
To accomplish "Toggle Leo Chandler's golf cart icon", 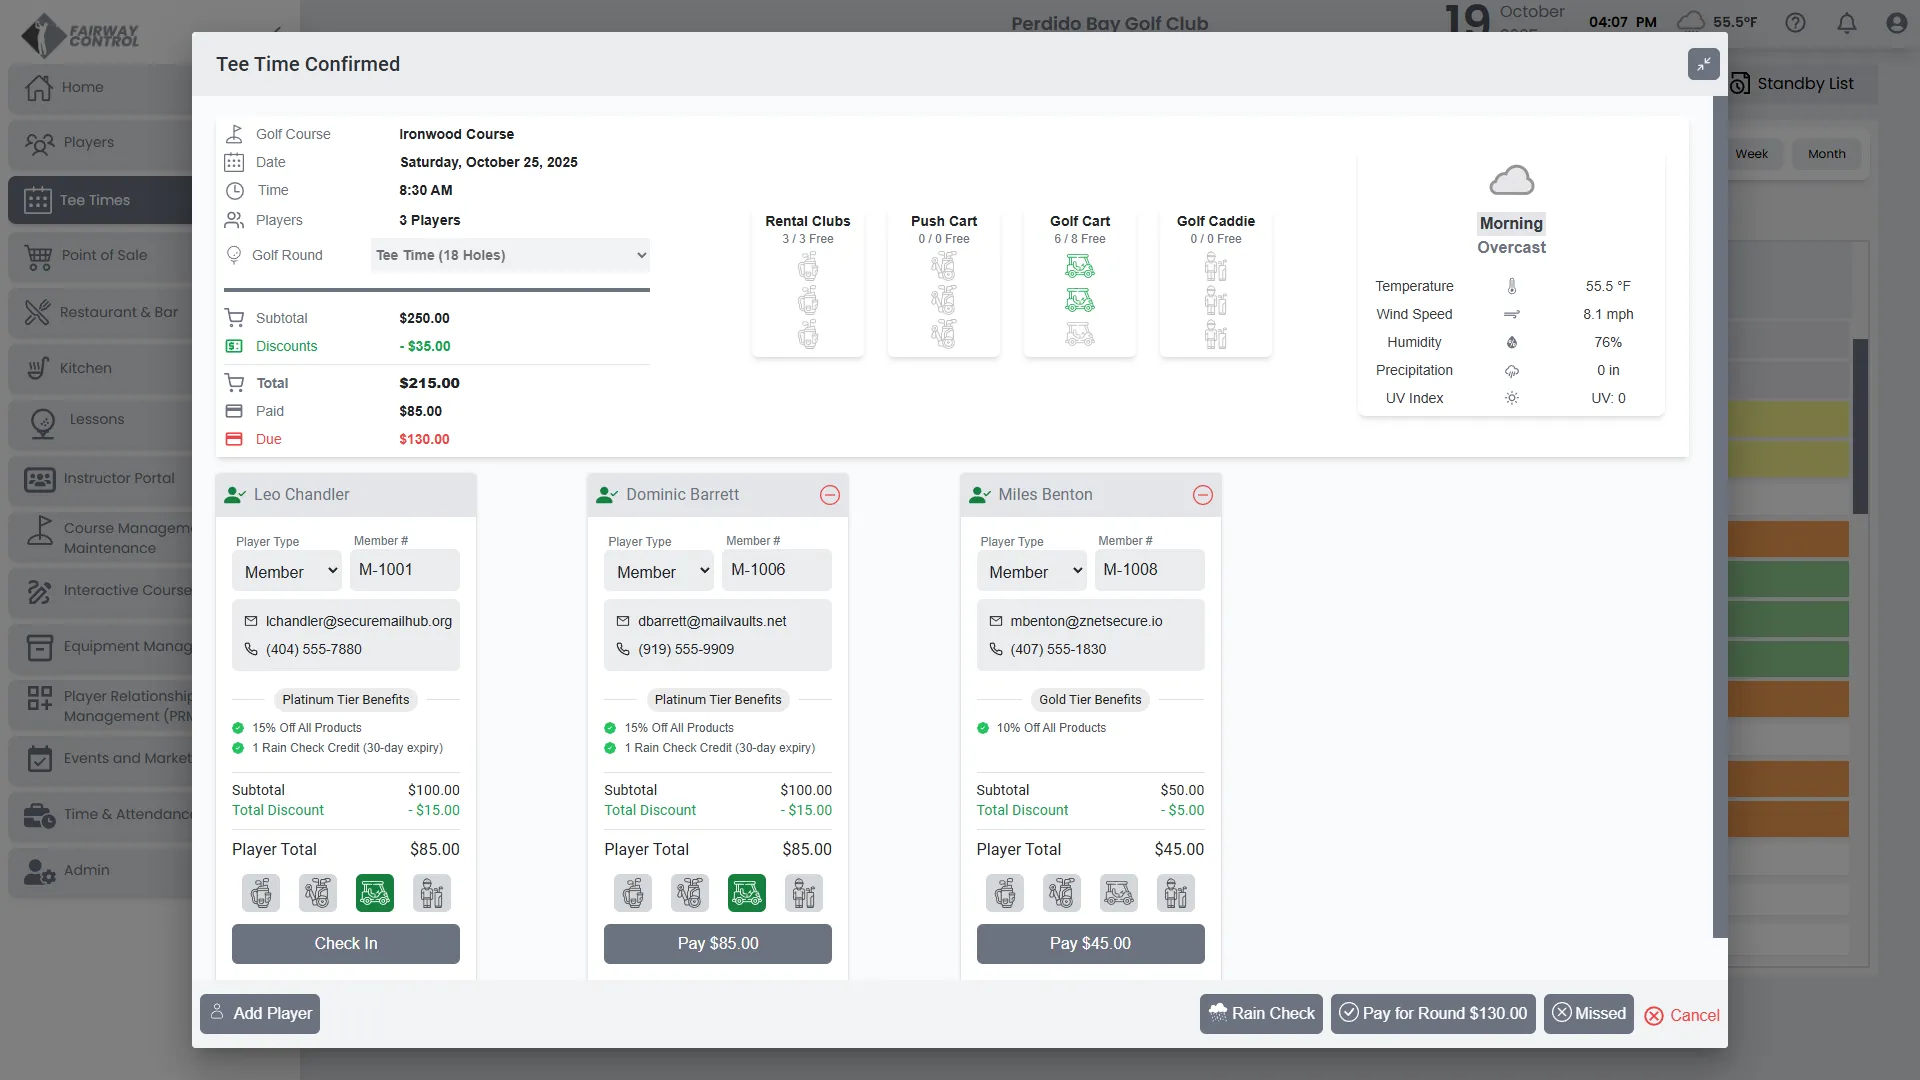I will [x=375, y=893].
